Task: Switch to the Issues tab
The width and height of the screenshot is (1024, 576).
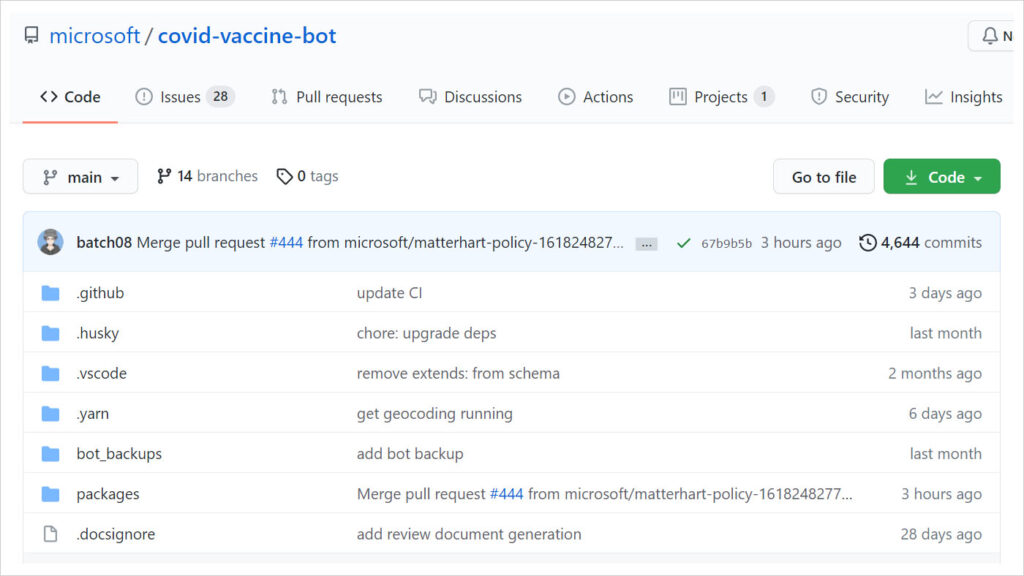Action: 180,96
